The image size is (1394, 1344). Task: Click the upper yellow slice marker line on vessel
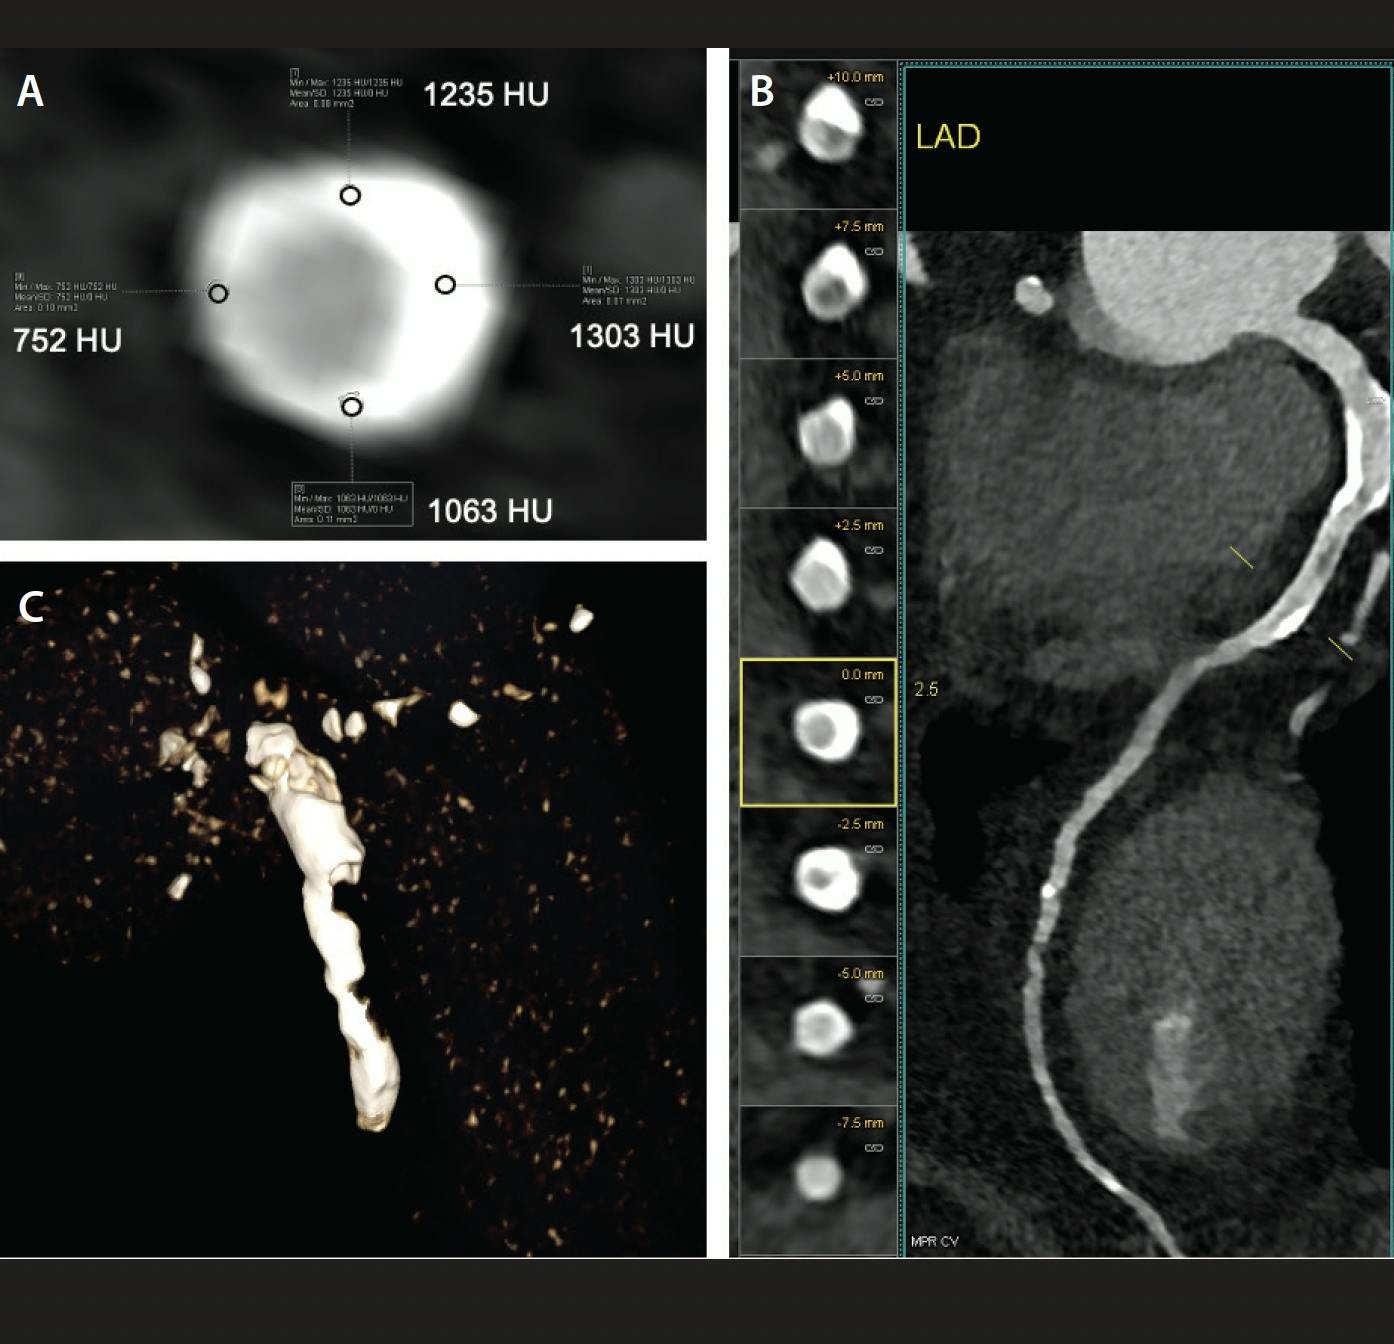1241,557
